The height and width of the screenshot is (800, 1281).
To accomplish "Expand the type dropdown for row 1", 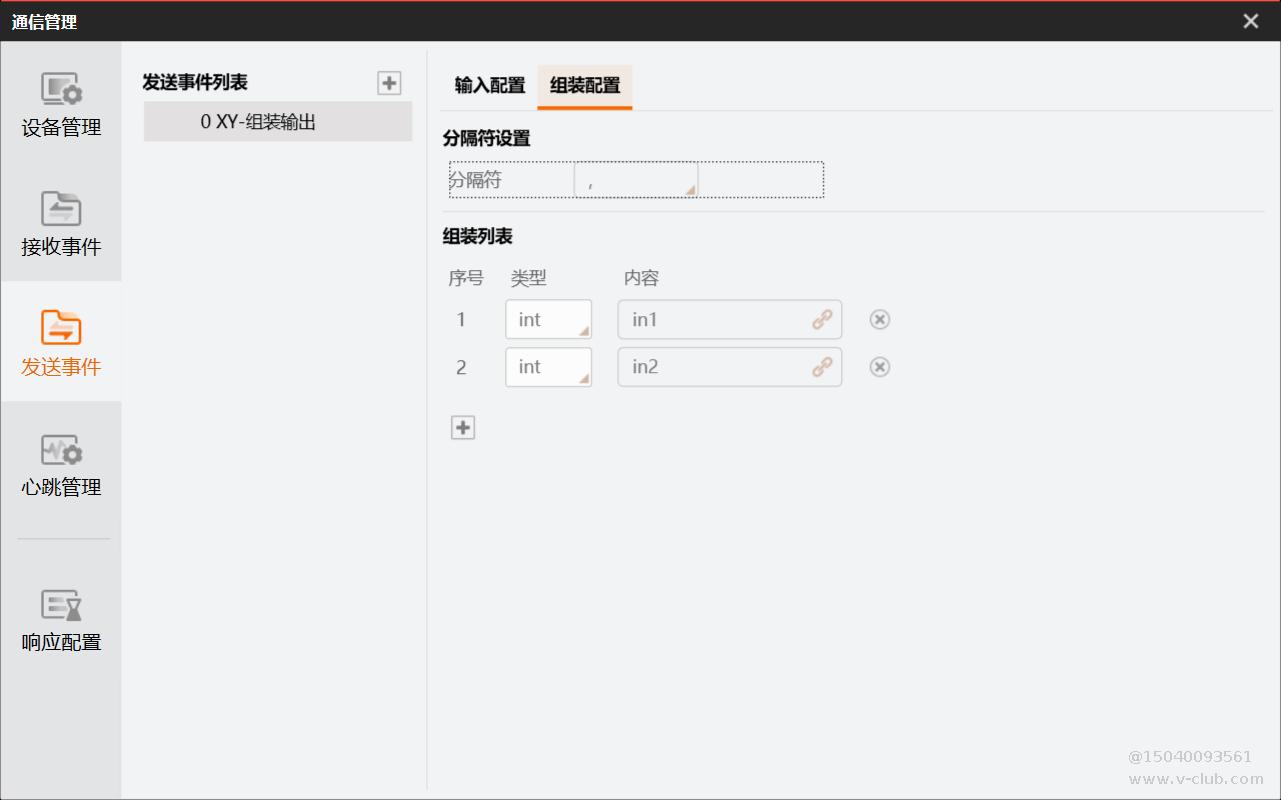I will [x=548, y=320].
